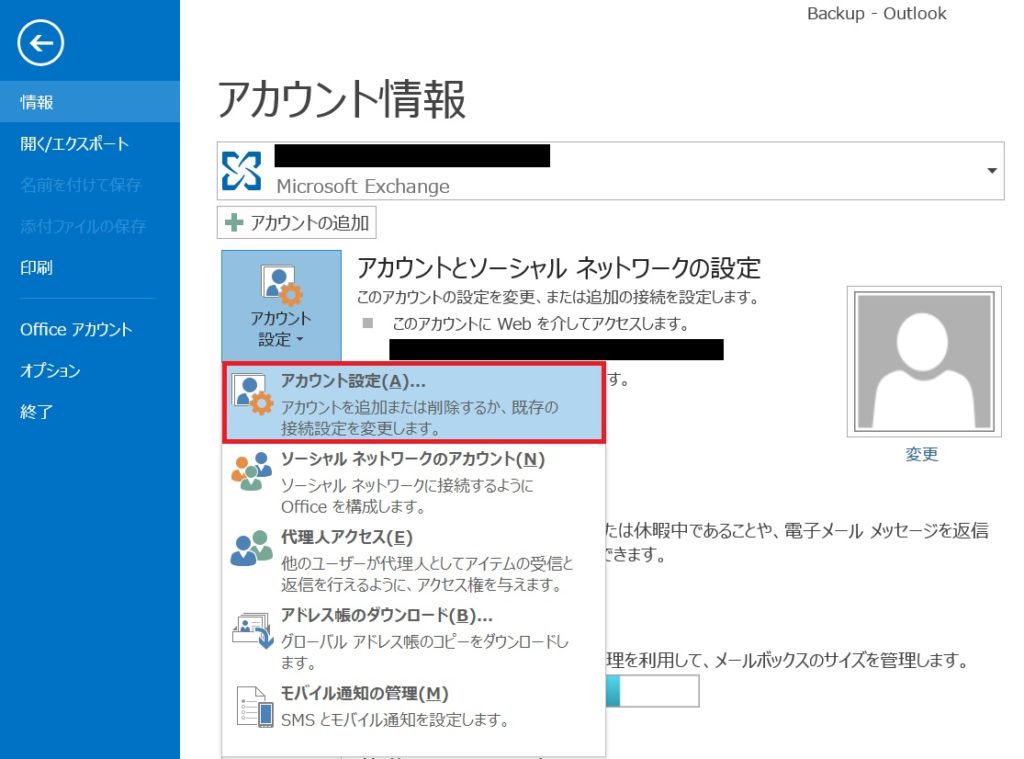The width and height of the screenshot is (1024, 759).
Task: Choose ソーシャル ネットワークのアカウント(N) entry
Action: [x=414, y=482]
